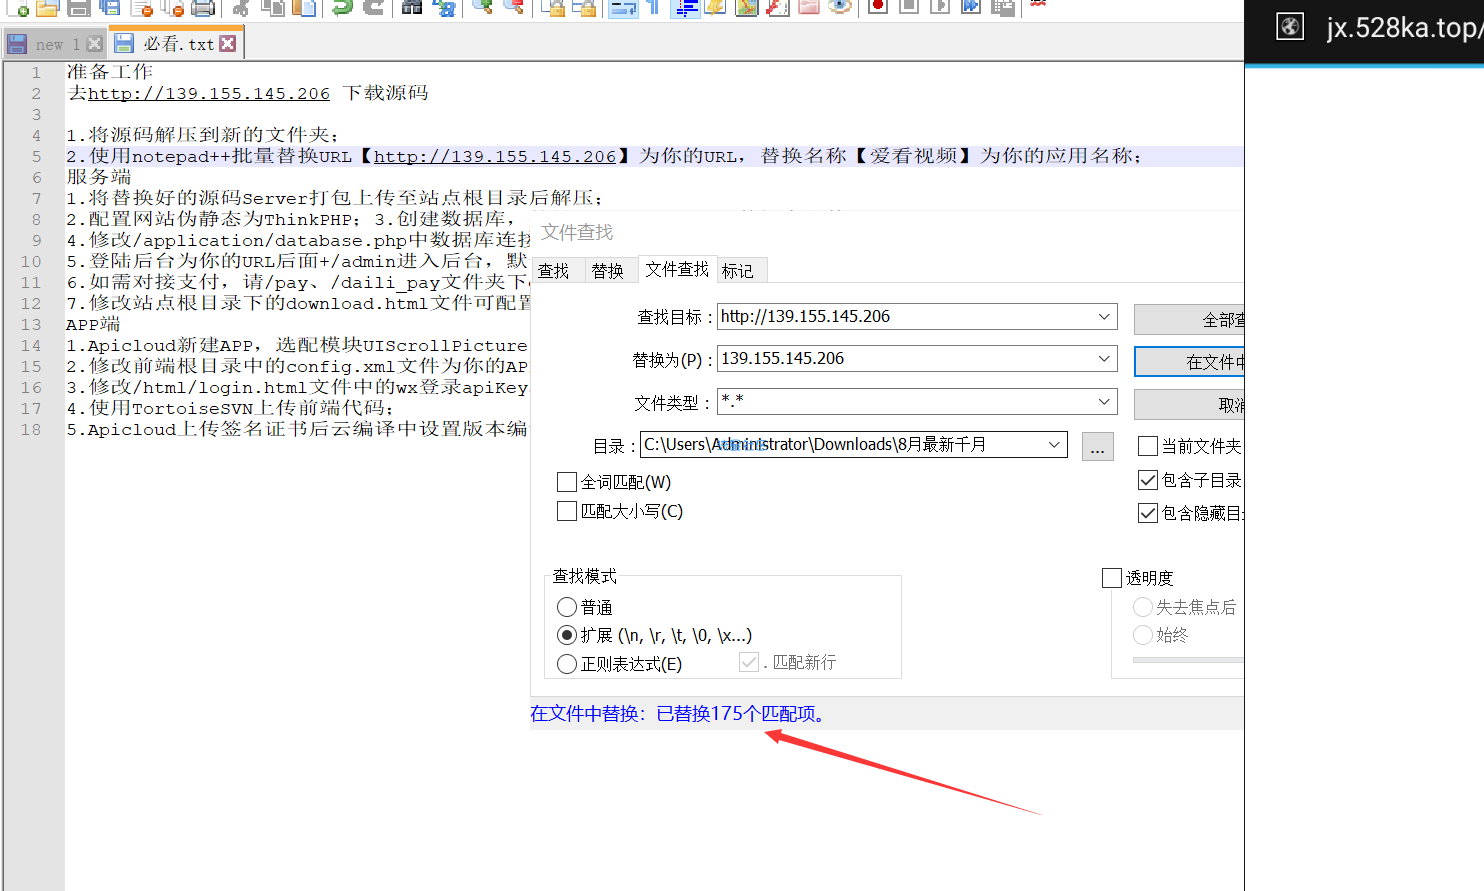The width and height of the screenshot is (1484, 891).
Task: Select 正则表达式(E) radio button
Action: point(567,664)
